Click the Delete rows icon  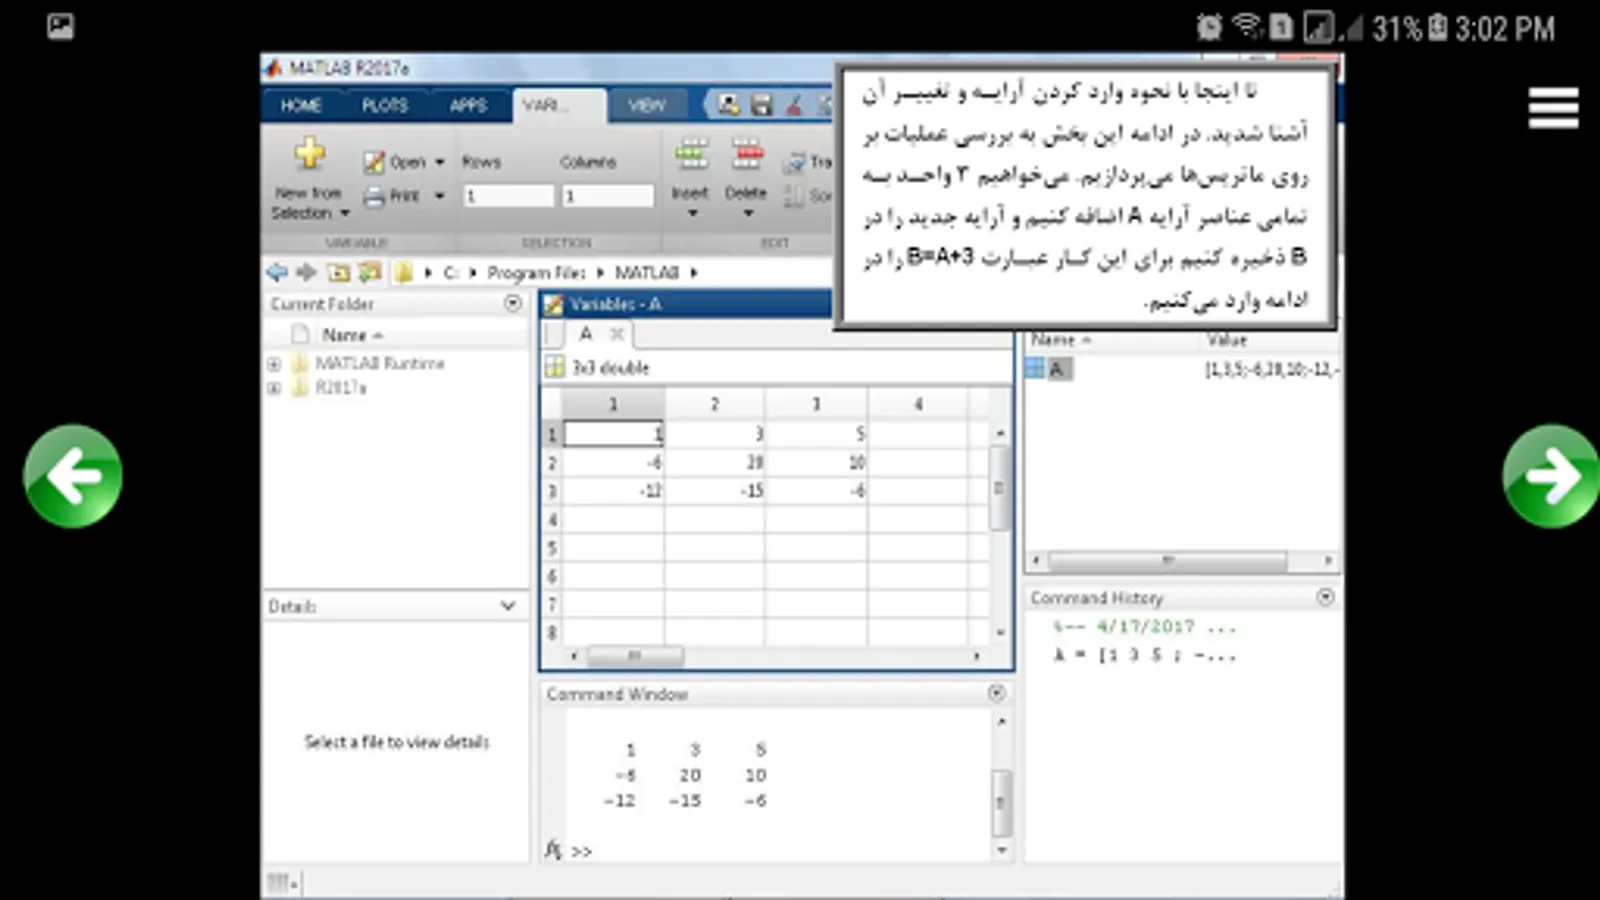[747, 155]
